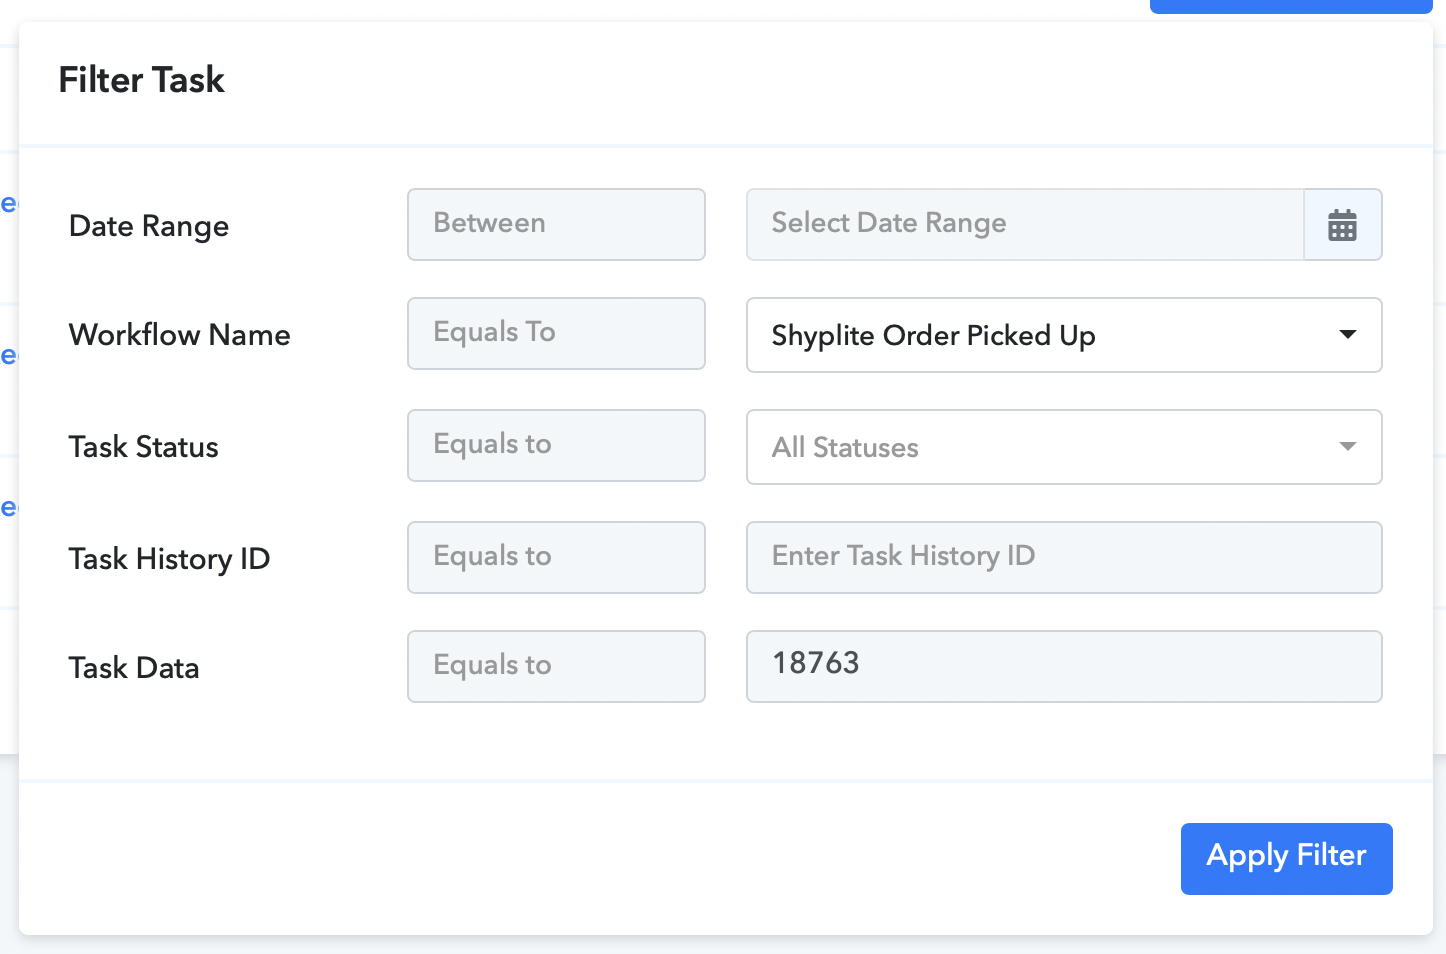The height and width of the screenshot is (954, 1446).
Task: Click the Equals to operator for Task History ID
Action: (x=556, y=558)
